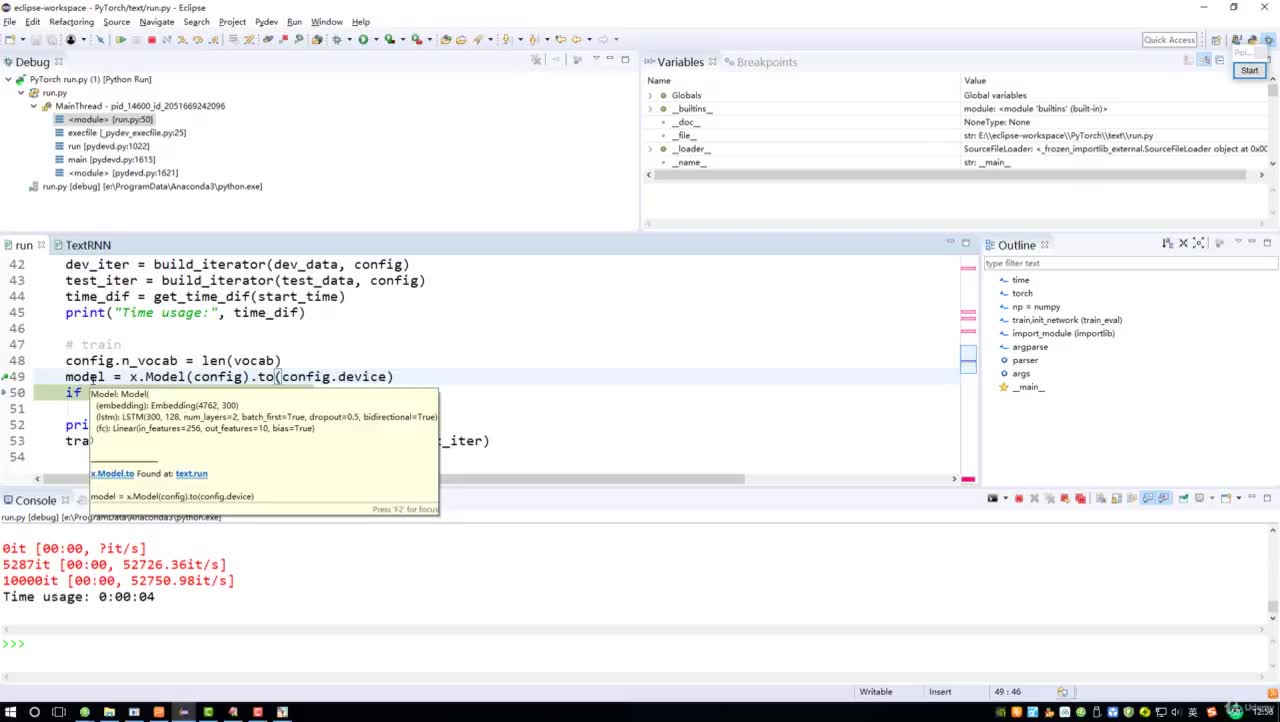Click the Maximize icon of the Debug view
The image size is (1280, 722).
click(625, 60)
